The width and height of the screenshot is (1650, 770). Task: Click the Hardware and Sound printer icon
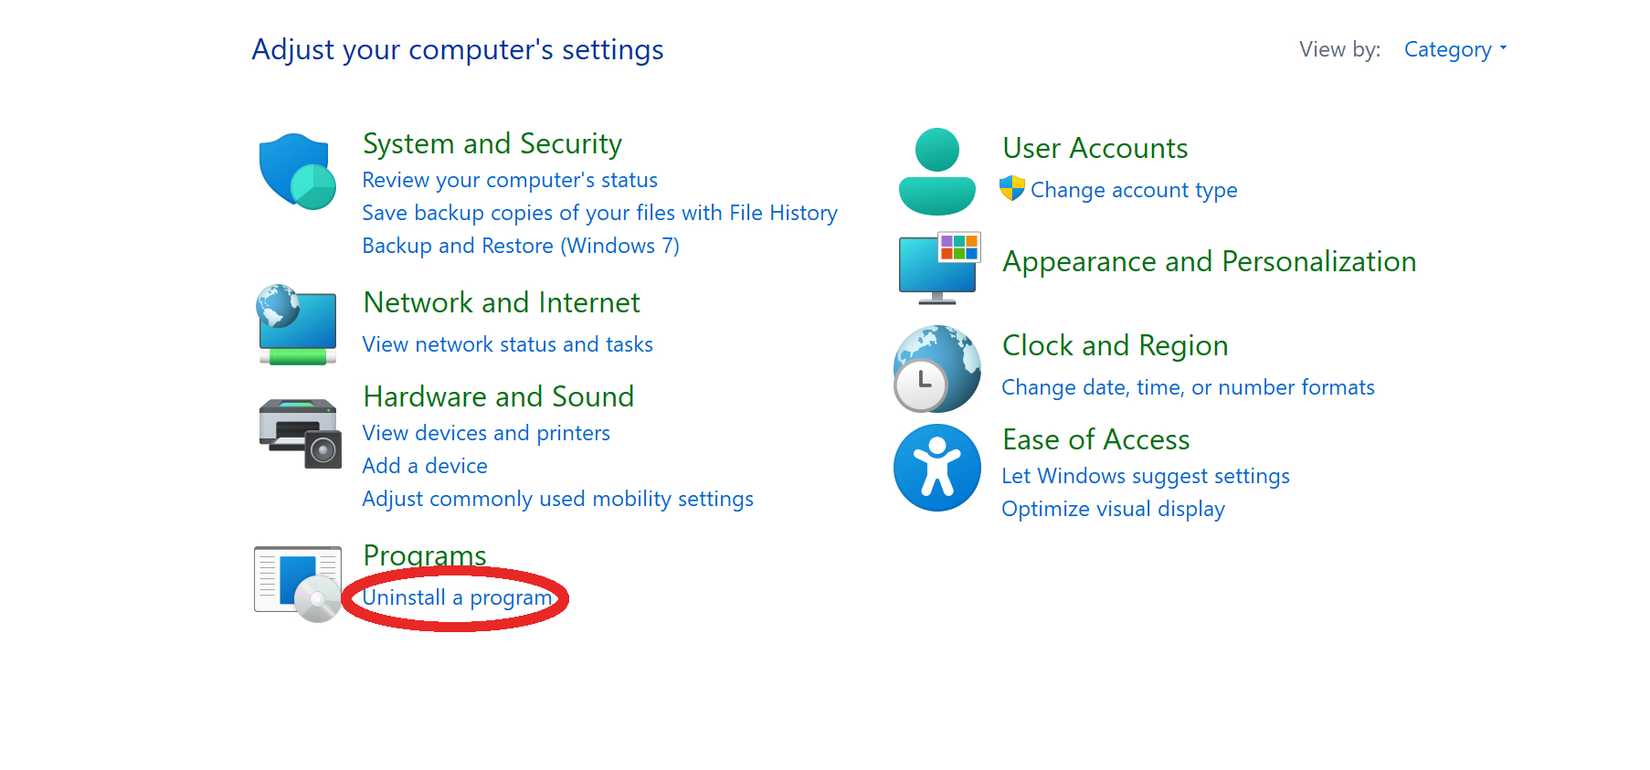(297, 432)
